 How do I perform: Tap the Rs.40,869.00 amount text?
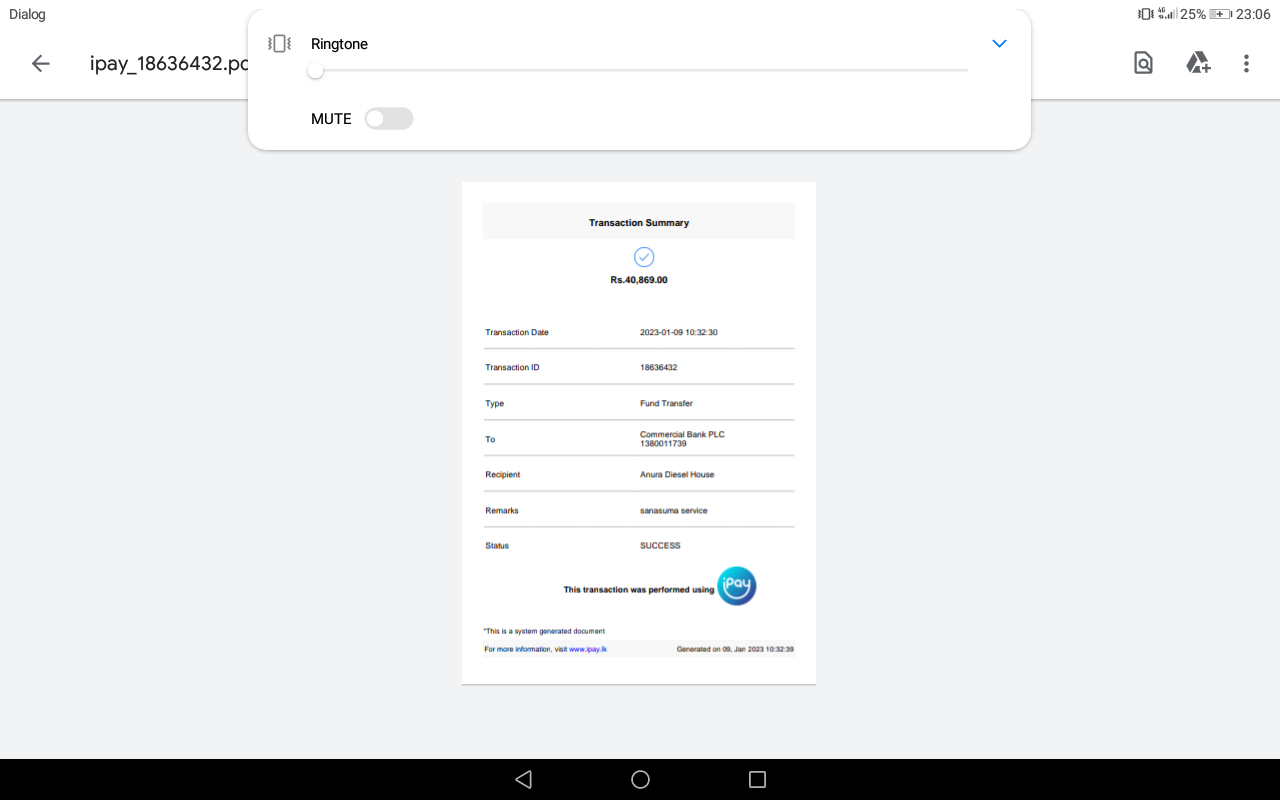639,280
